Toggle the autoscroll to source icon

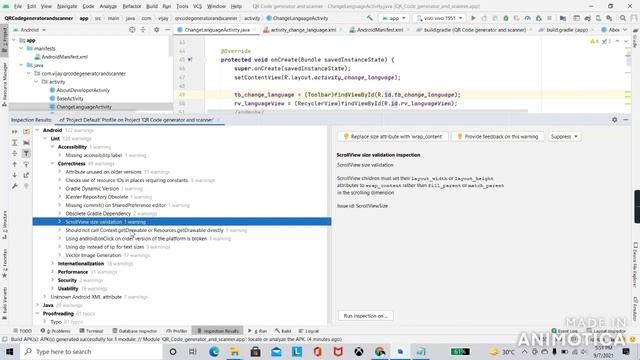tap(26, 164)
